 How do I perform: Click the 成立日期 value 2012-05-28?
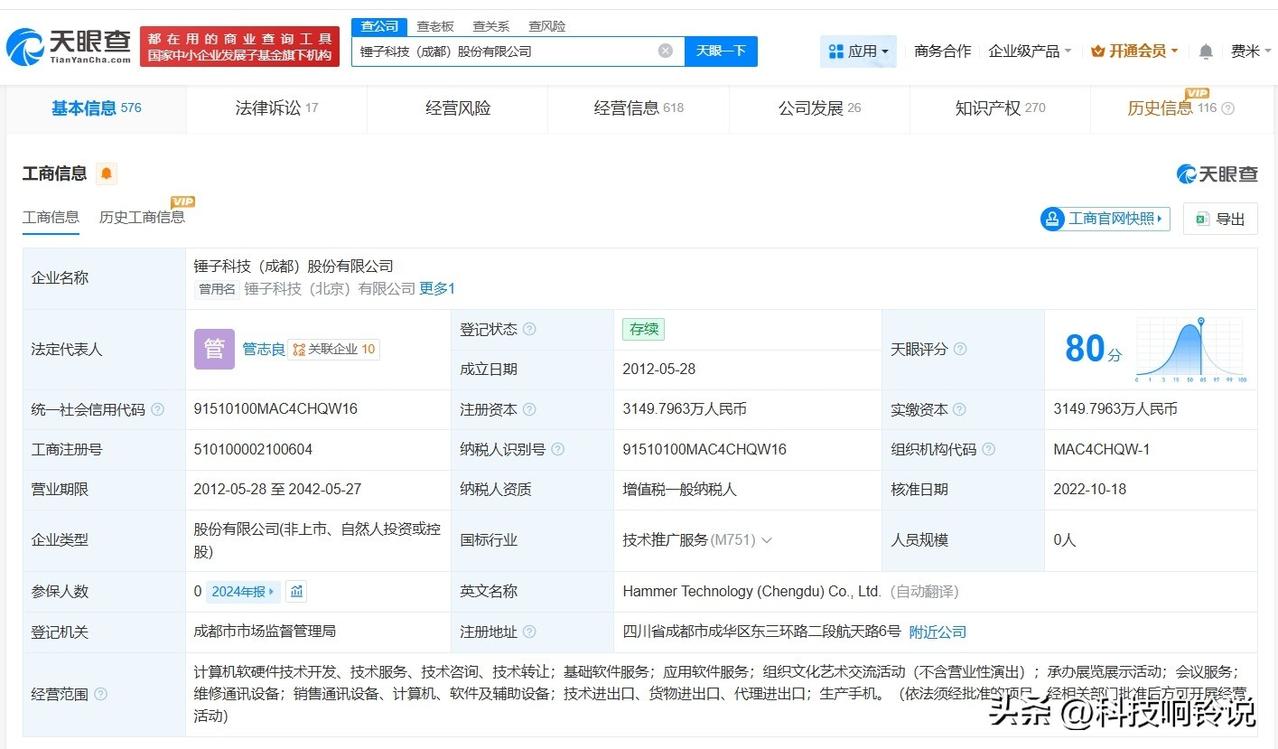[x=659, y=369]
